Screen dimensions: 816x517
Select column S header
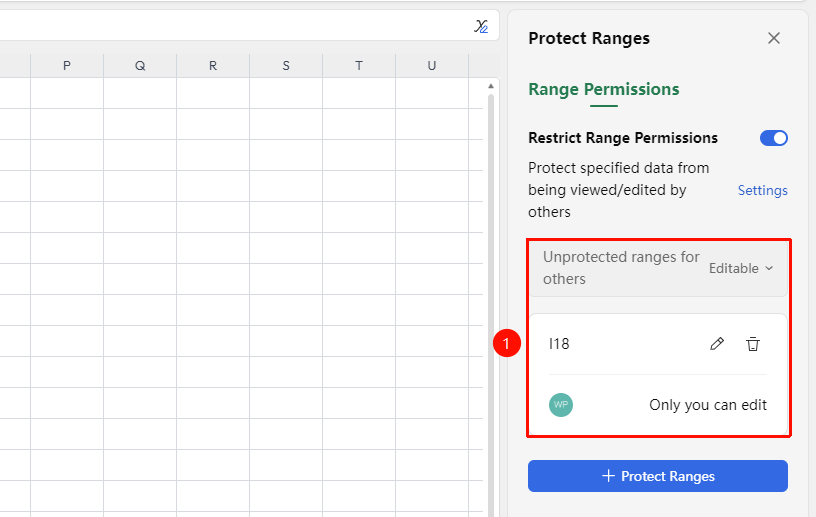286,66
